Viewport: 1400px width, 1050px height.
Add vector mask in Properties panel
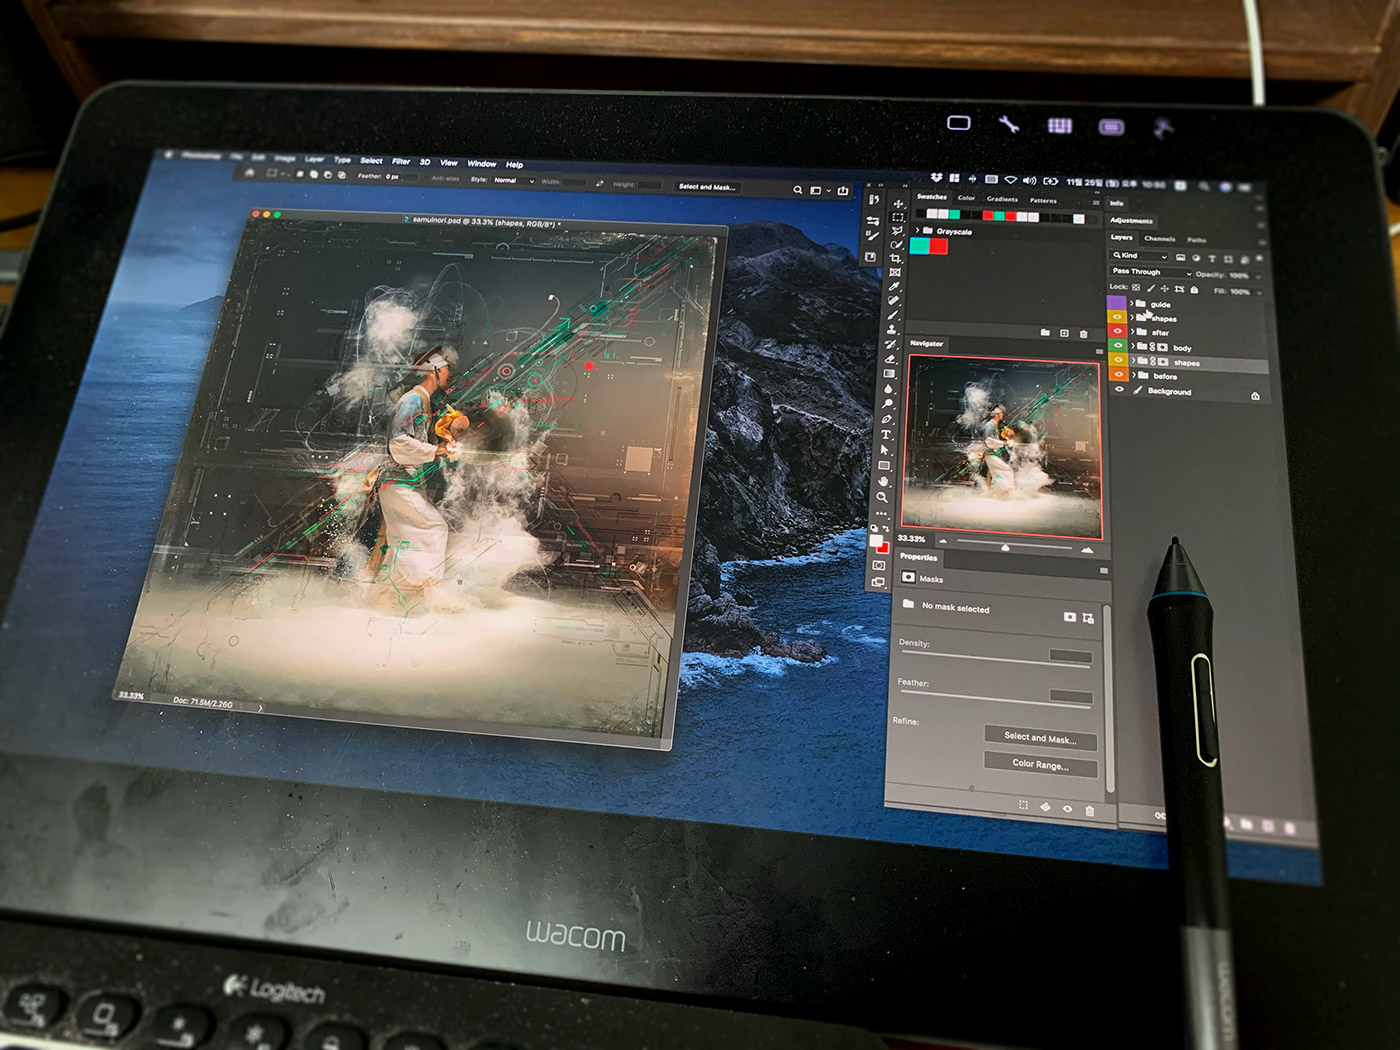pyautogui.click(x=1087, y=618)
